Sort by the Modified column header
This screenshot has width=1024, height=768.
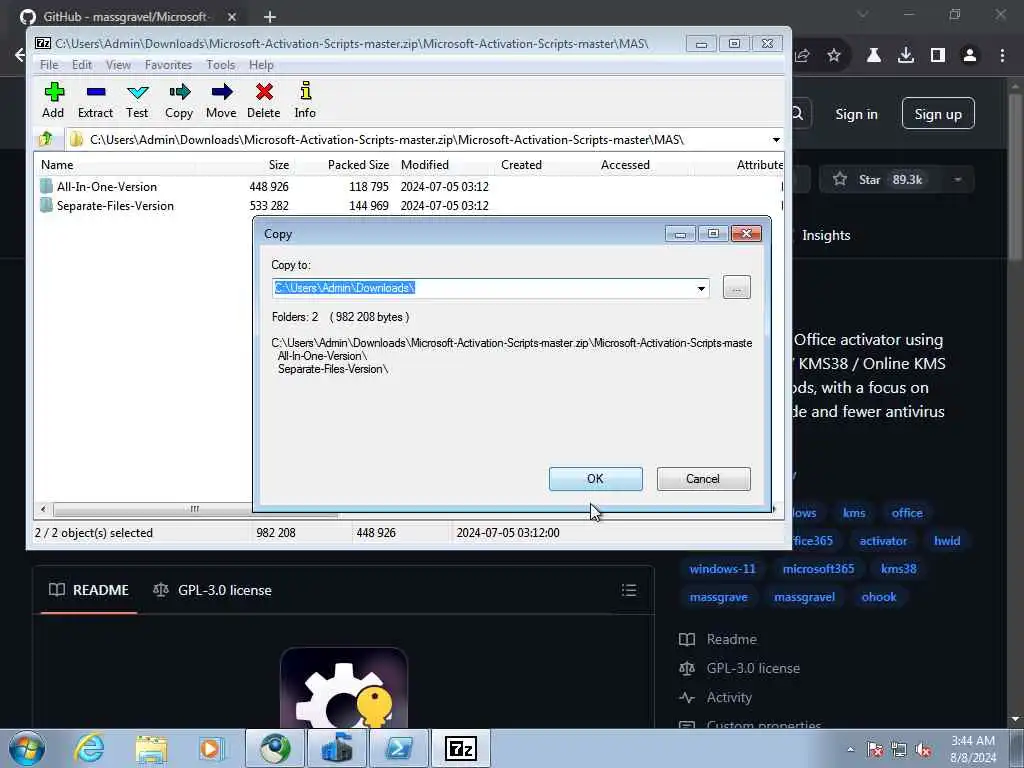(x=424, y=165)
